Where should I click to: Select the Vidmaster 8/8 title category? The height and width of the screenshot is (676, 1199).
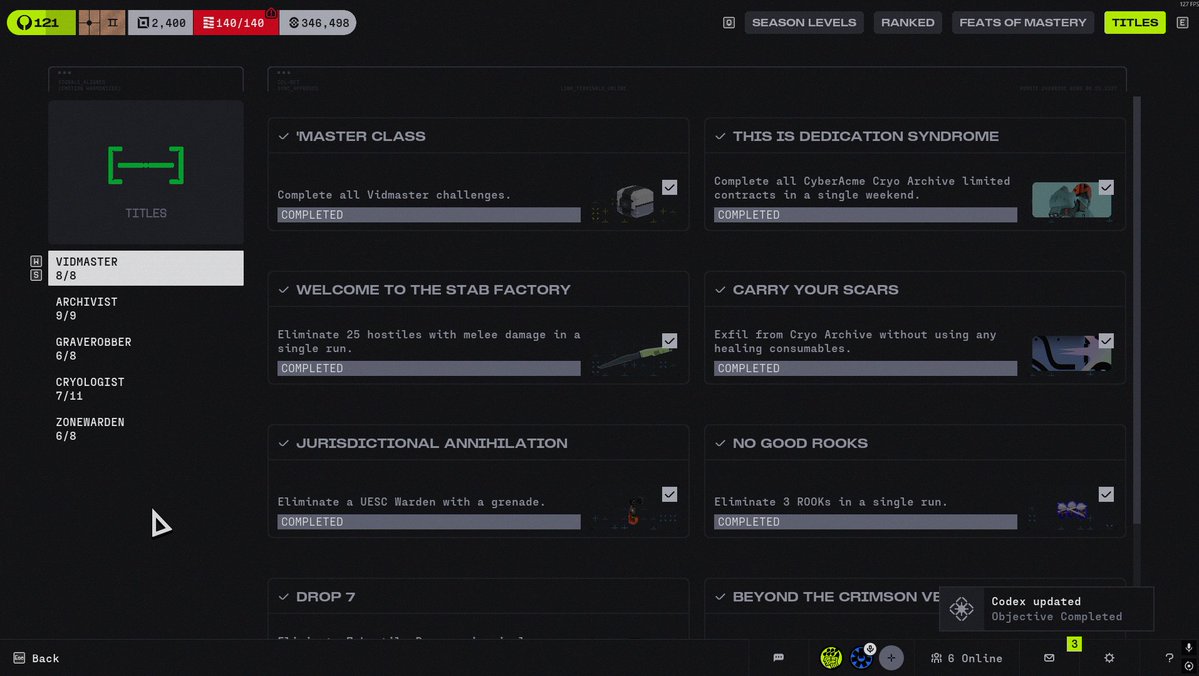coord(146,268)
